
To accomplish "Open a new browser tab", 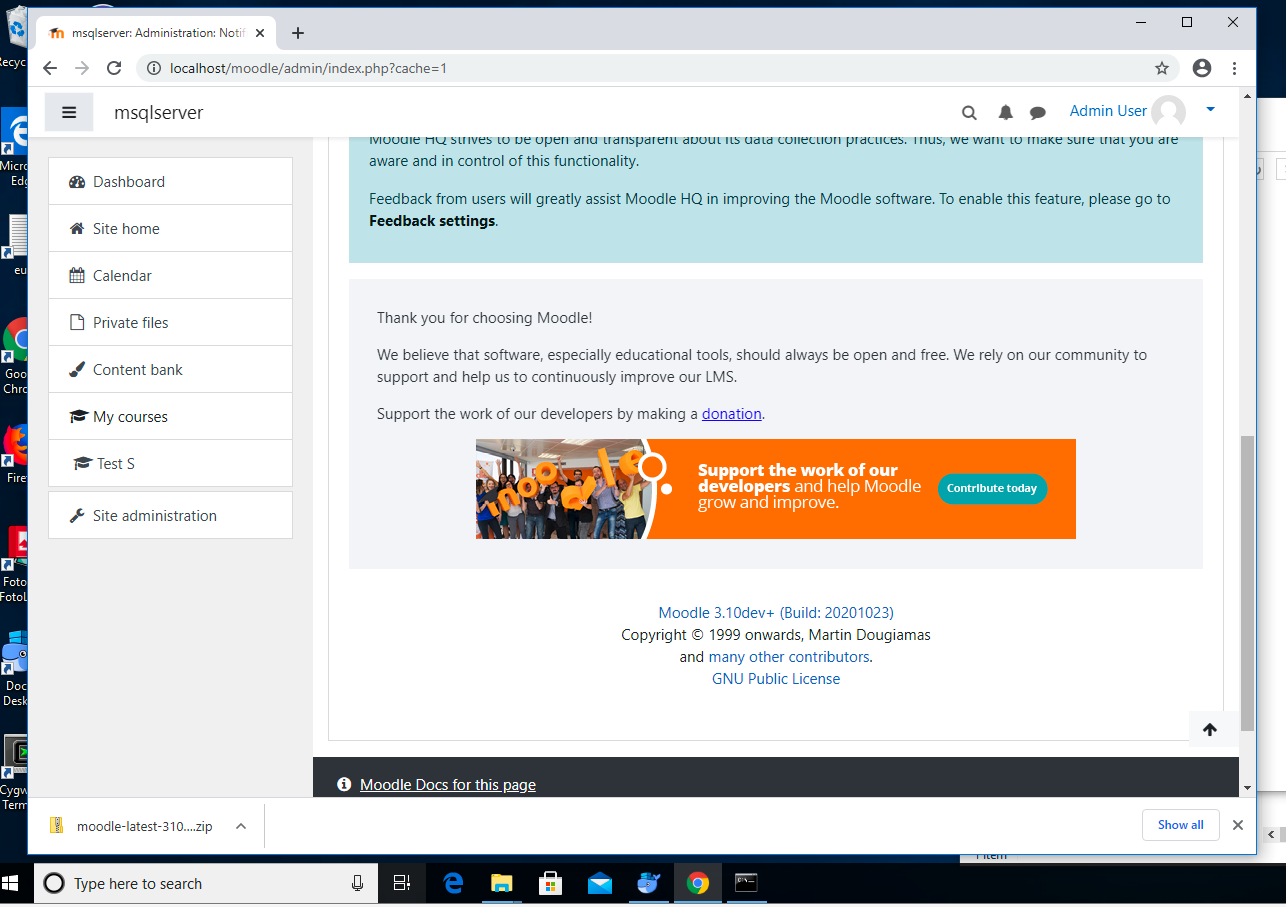I will 297,33.
